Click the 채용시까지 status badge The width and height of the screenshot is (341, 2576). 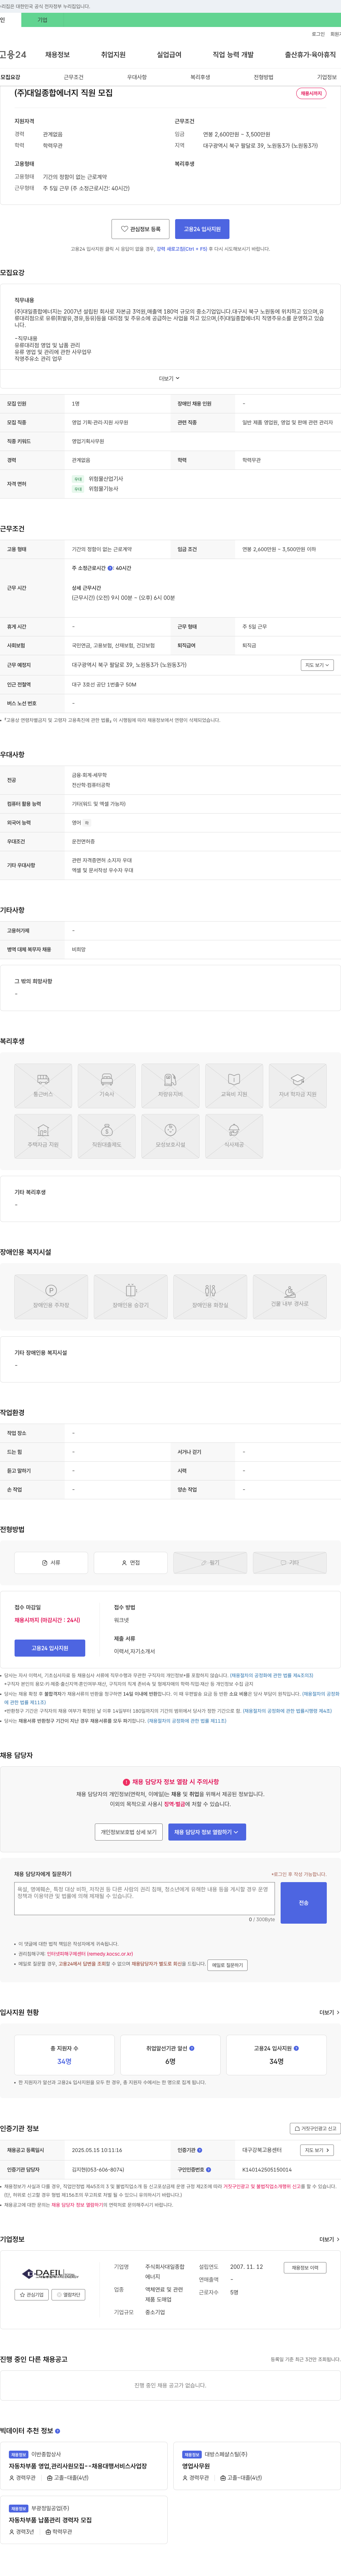(x=311, y=93)
